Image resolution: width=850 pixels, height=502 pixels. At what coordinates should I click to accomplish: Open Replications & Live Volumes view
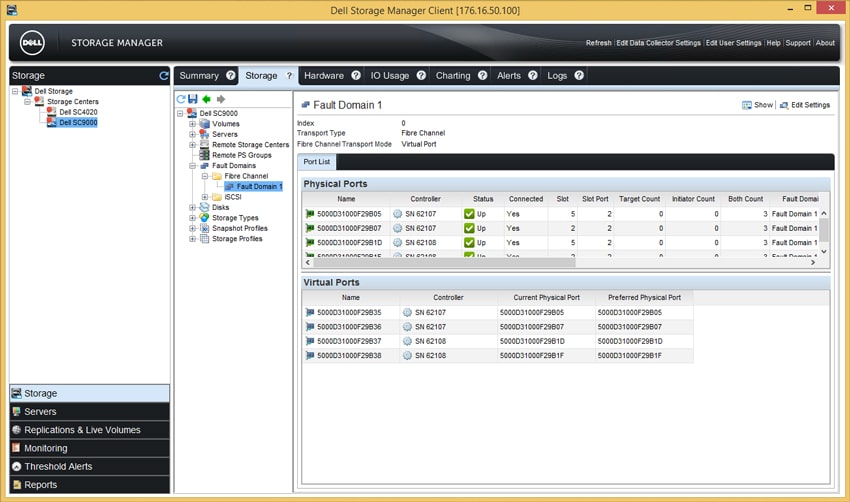[89, 430]
